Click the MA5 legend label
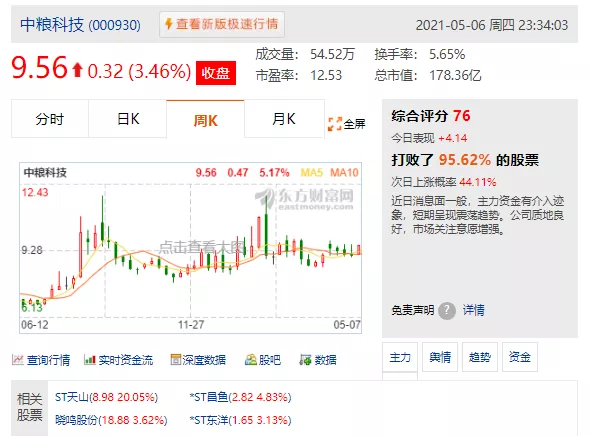Image resolution: width=590 pixels, height=436 pixels. 312,173
